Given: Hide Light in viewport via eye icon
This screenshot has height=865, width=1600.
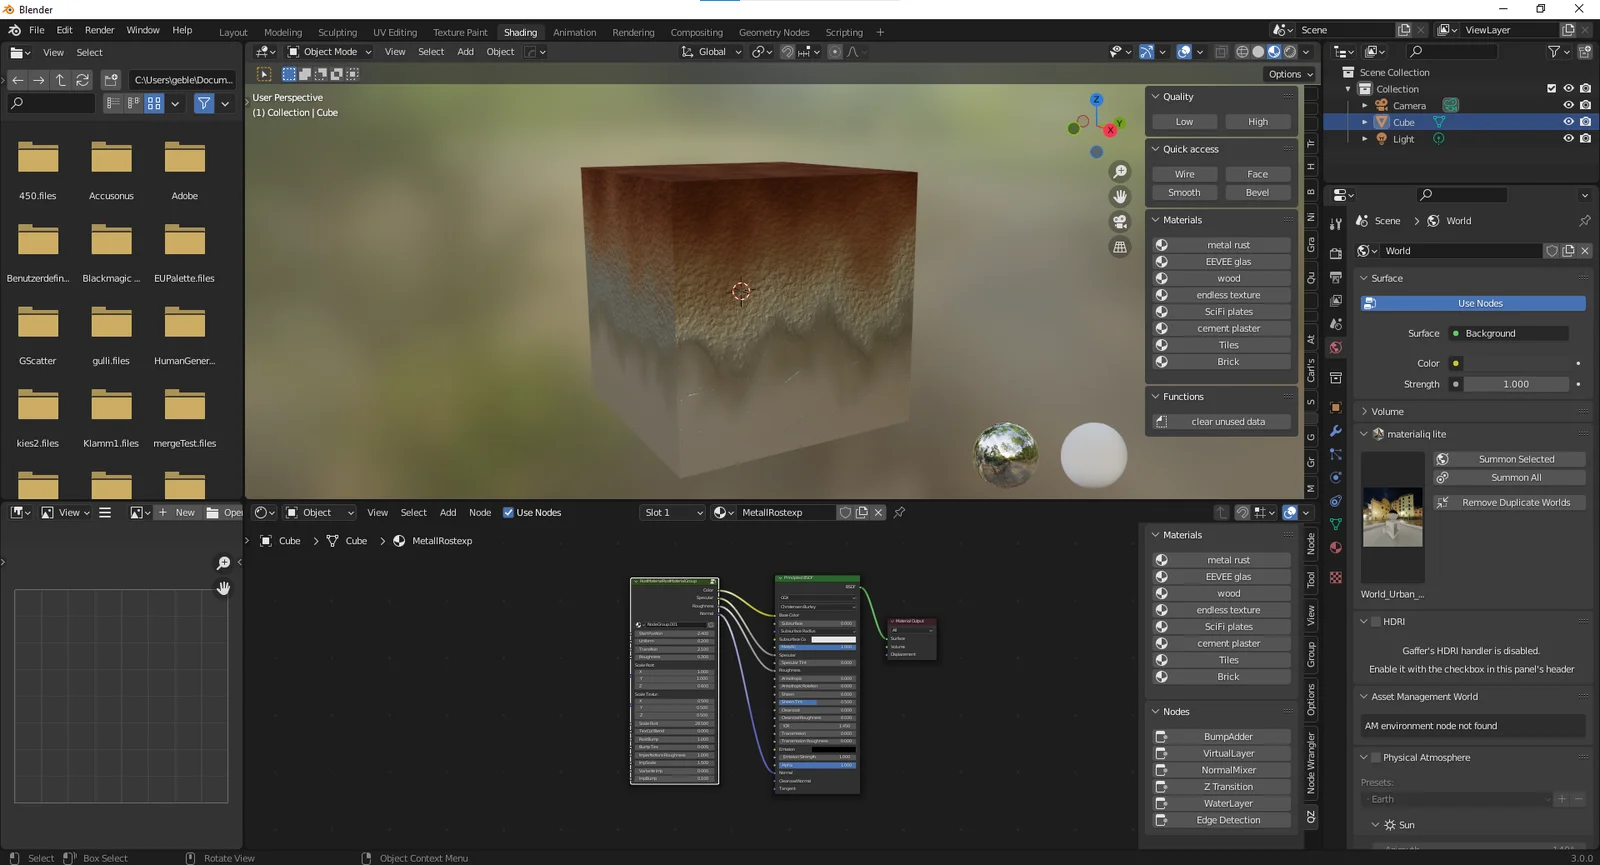Looking at the screenshot, I should tap(1568, 139).
